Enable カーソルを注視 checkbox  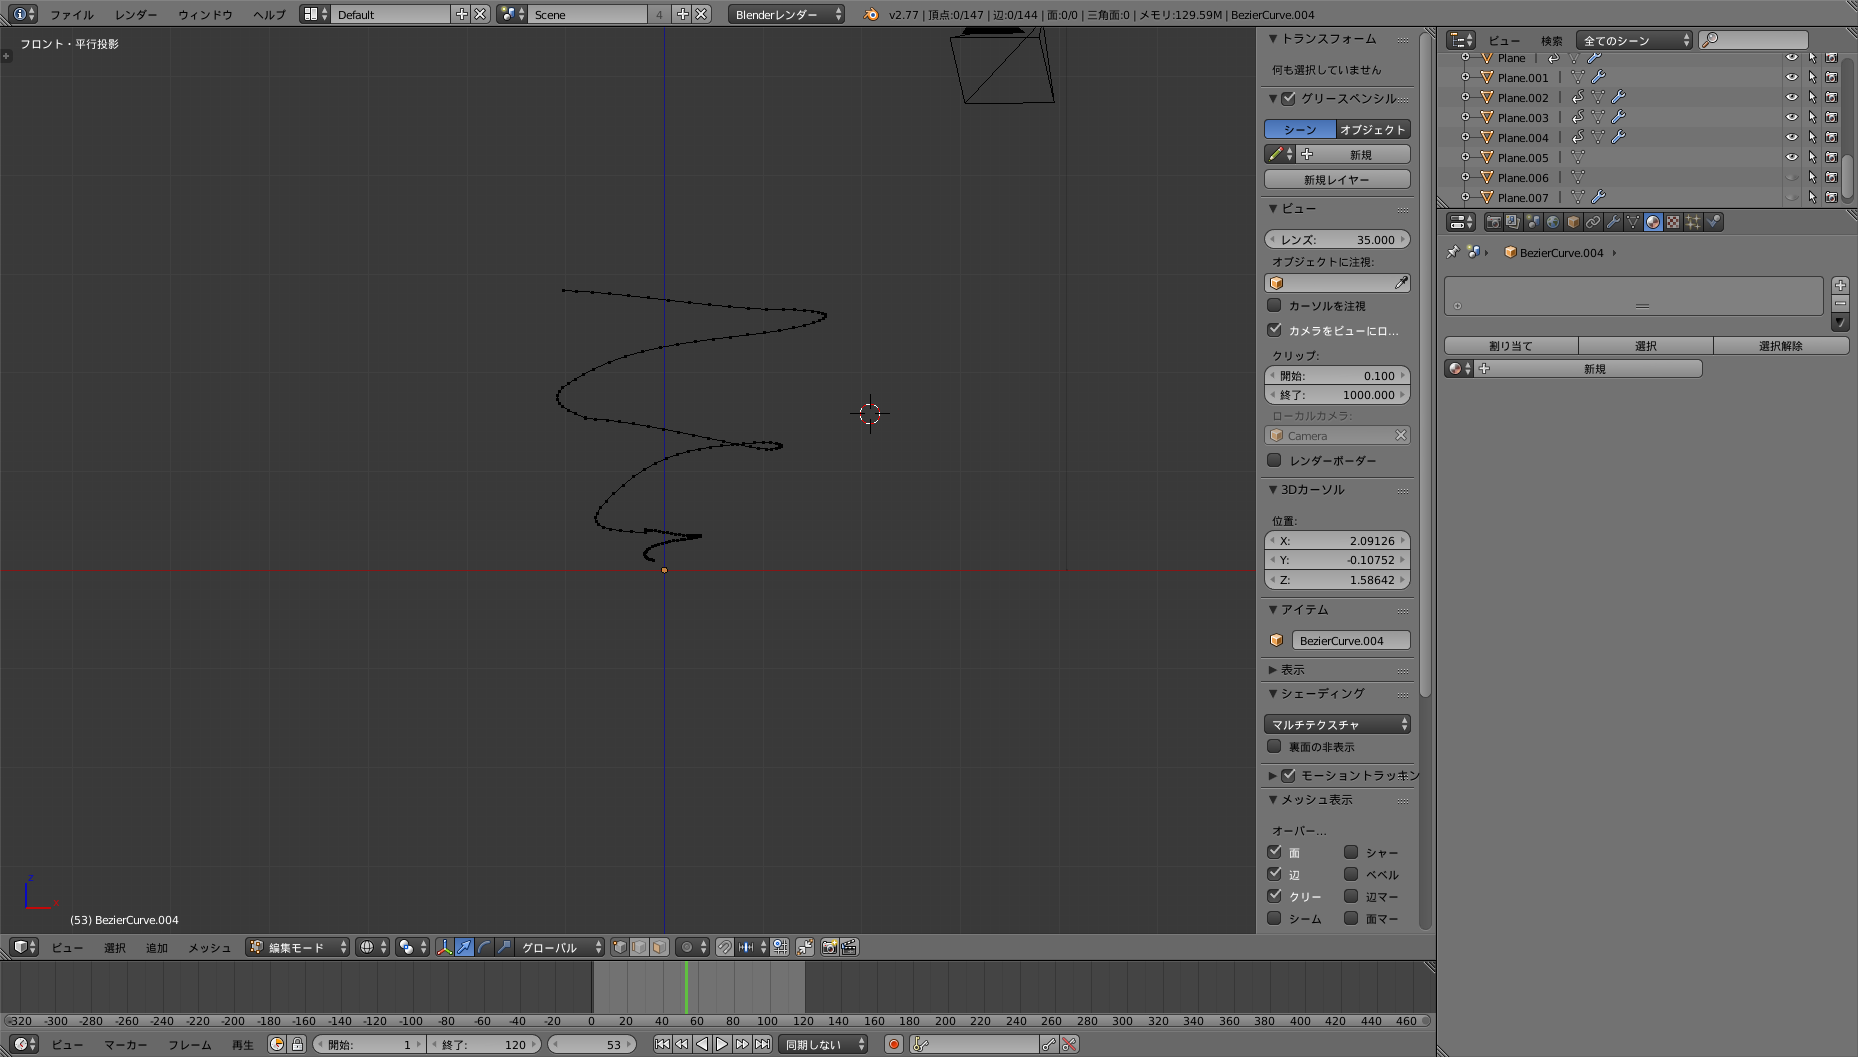coord(1274,305)
